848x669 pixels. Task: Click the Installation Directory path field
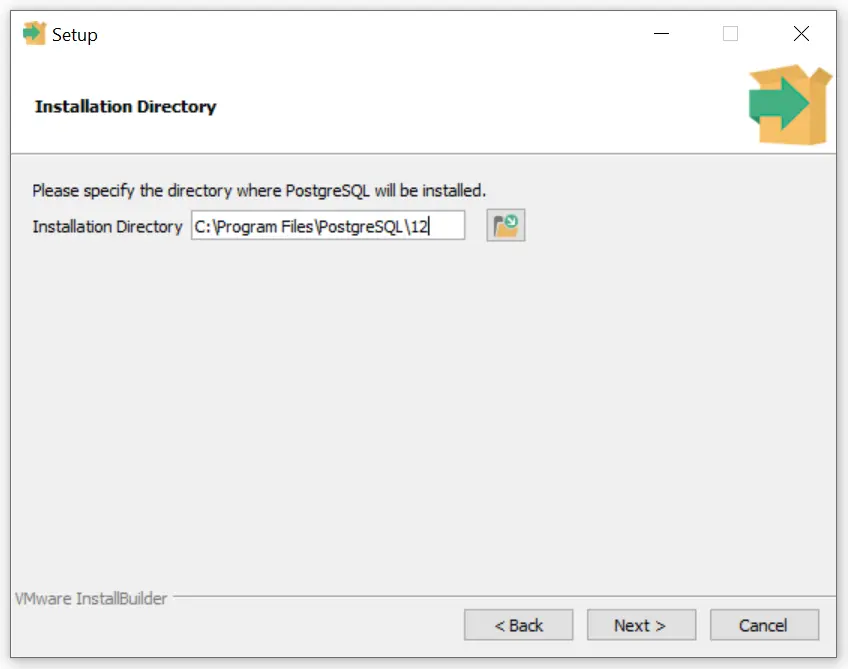click(328, 226)
